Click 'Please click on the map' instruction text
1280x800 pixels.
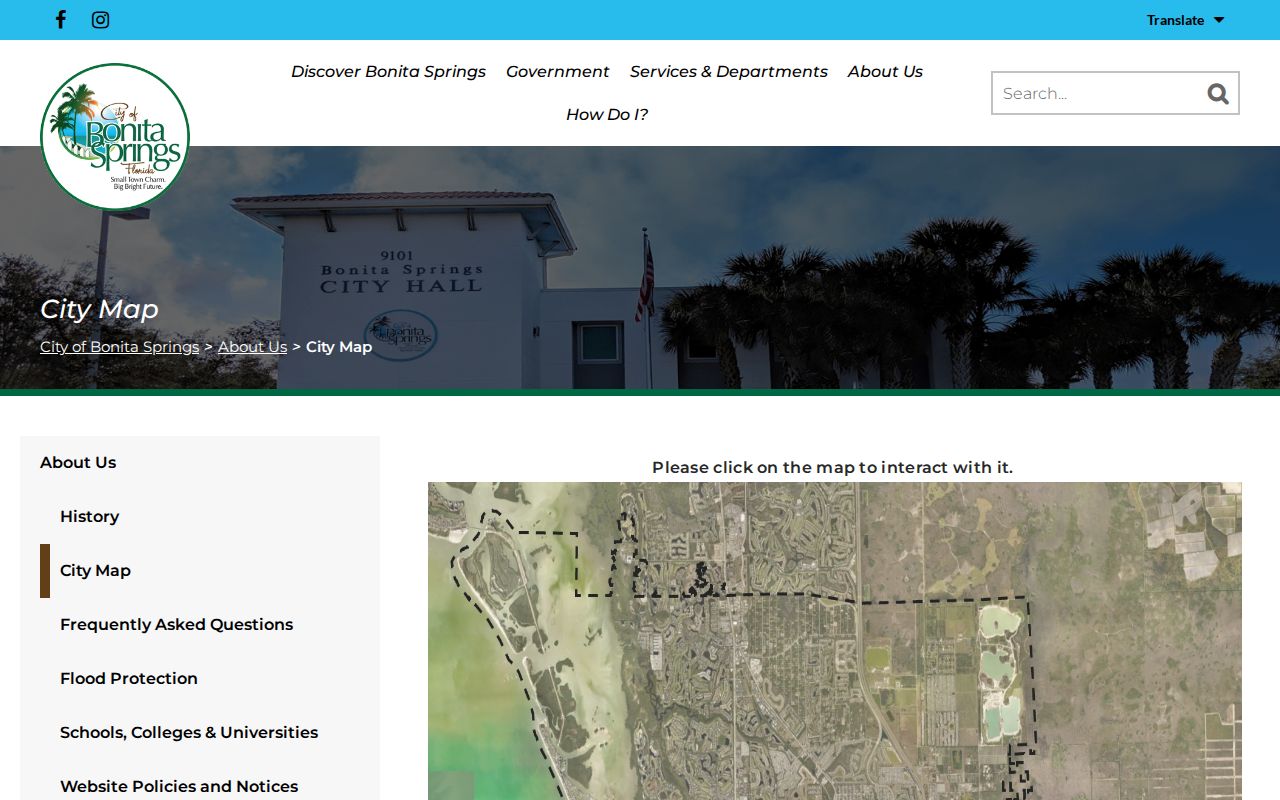click(832, 467)
